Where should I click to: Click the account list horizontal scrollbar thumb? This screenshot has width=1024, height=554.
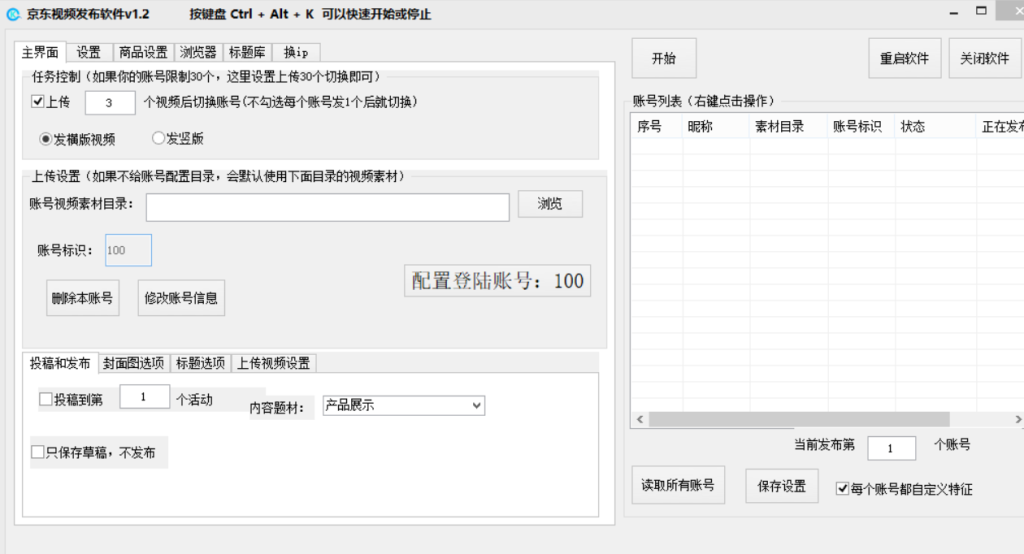pos(799,419)
